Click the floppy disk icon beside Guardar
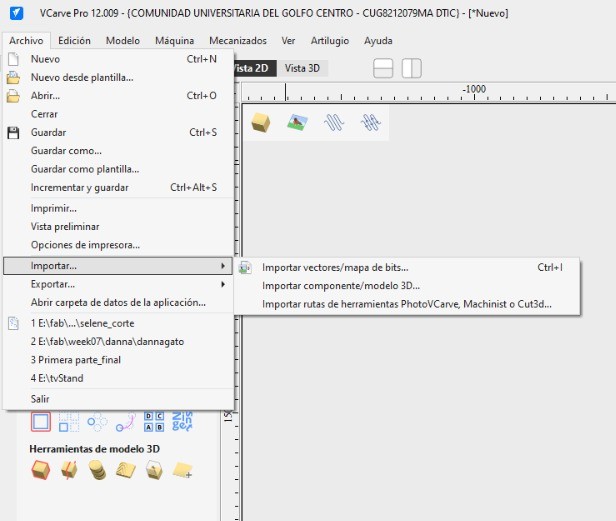The height and width of the screenshot is (521, 616). click(x=13, y=133)
